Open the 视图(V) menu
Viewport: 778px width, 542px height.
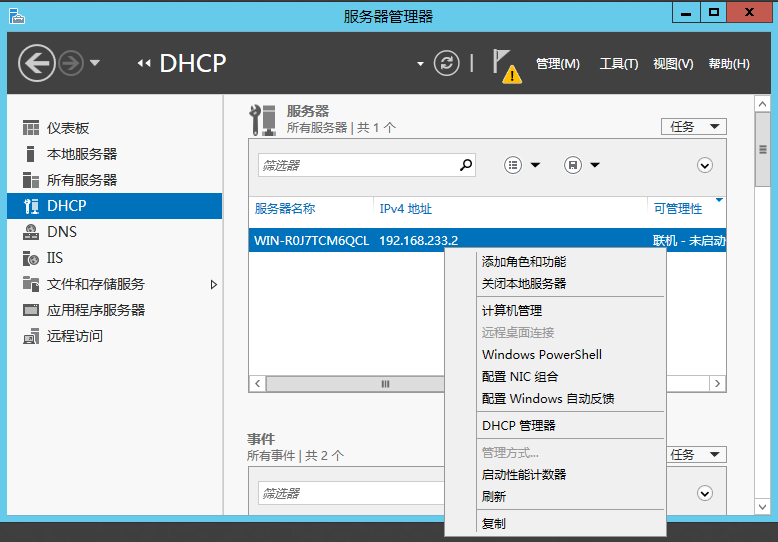(x=673, y=64)
